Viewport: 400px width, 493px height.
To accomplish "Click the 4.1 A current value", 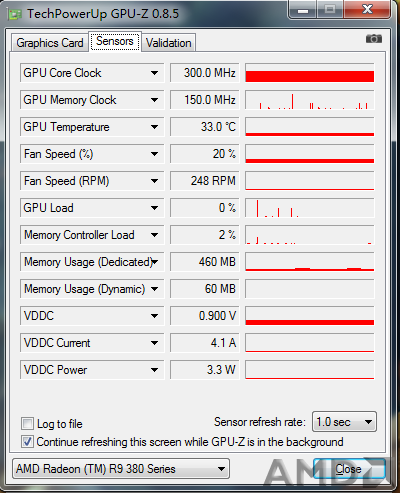I will [x=205, y=343].
